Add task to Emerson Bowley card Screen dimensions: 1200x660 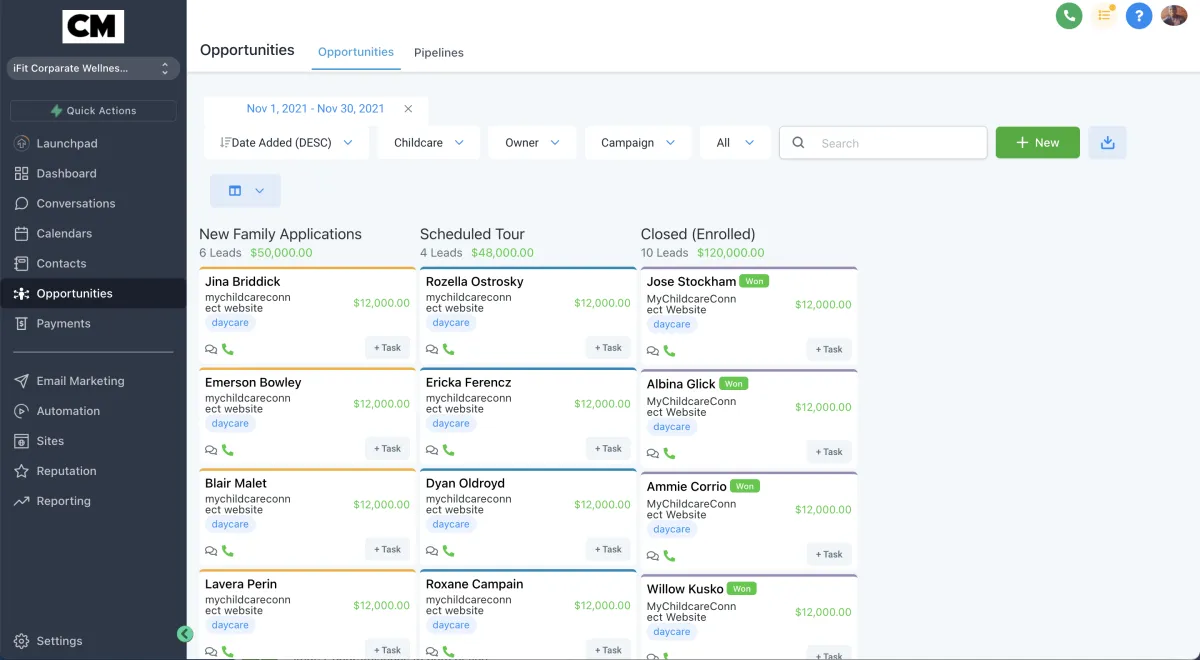click(x=387, y=449)
